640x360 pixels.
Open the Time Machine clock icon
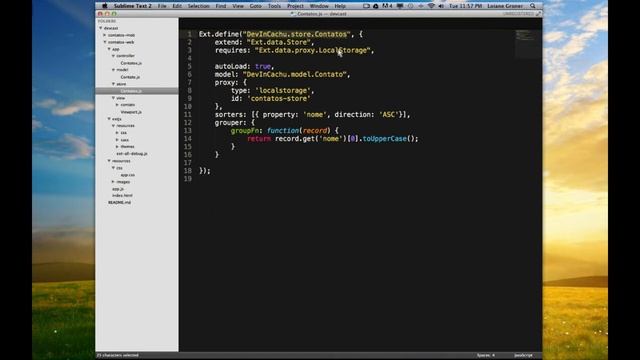(x=410, y=6)
